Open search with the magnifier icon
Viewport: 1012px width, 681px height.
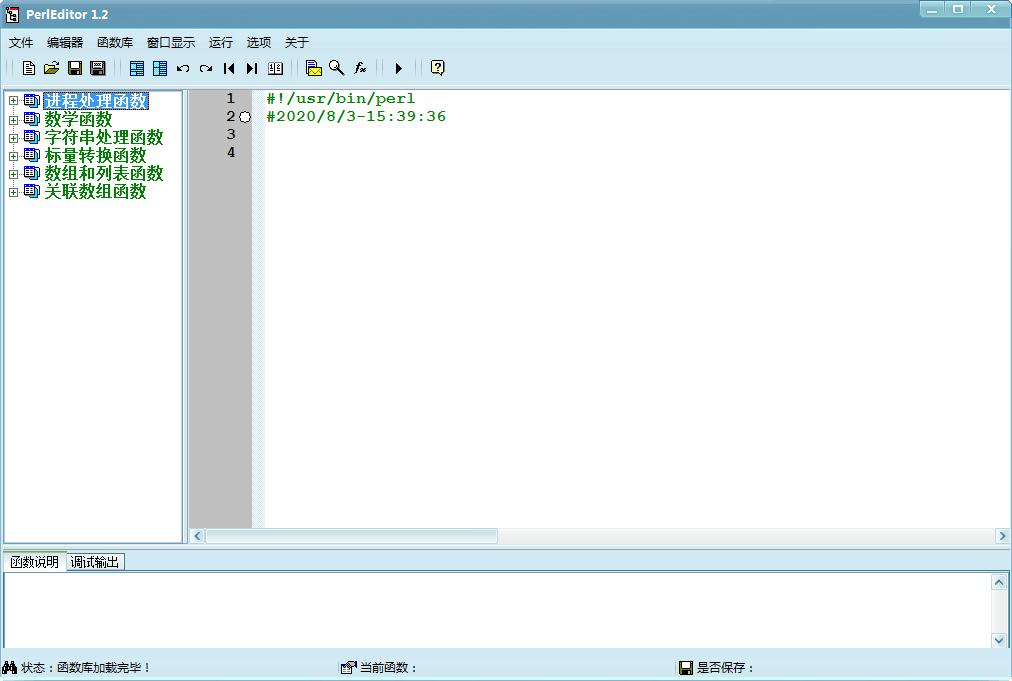pyautogui.click(x=336, y=68)
